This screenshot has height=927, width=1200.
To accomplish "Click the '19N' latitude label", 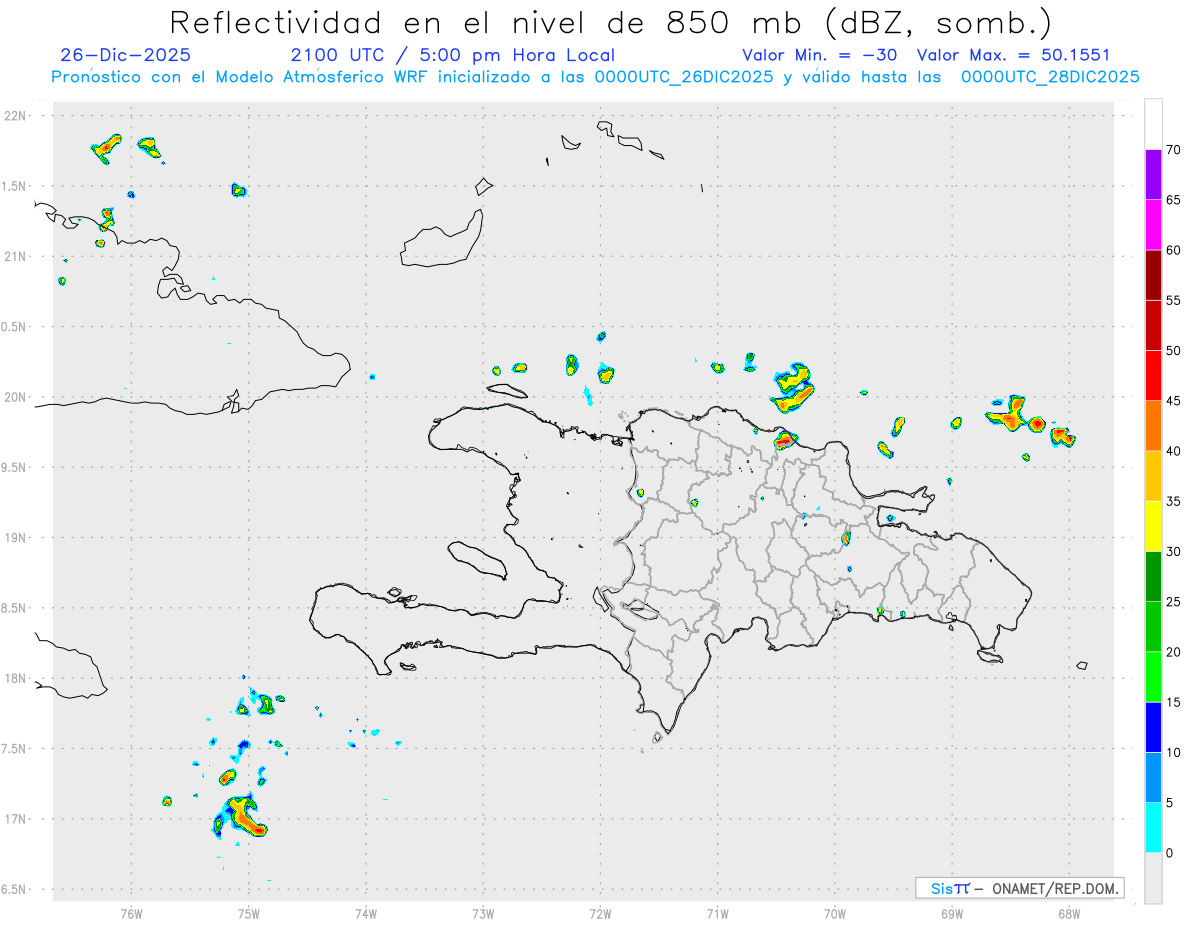I will (17, 538).
